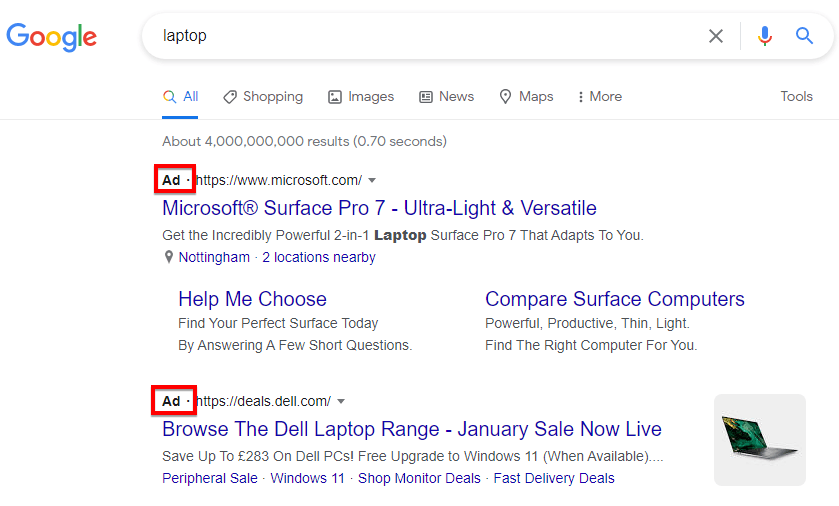Switch to the Shopping tab
Image resolution: width=839 pixels, height=506 pixels.
coord(262,97)
